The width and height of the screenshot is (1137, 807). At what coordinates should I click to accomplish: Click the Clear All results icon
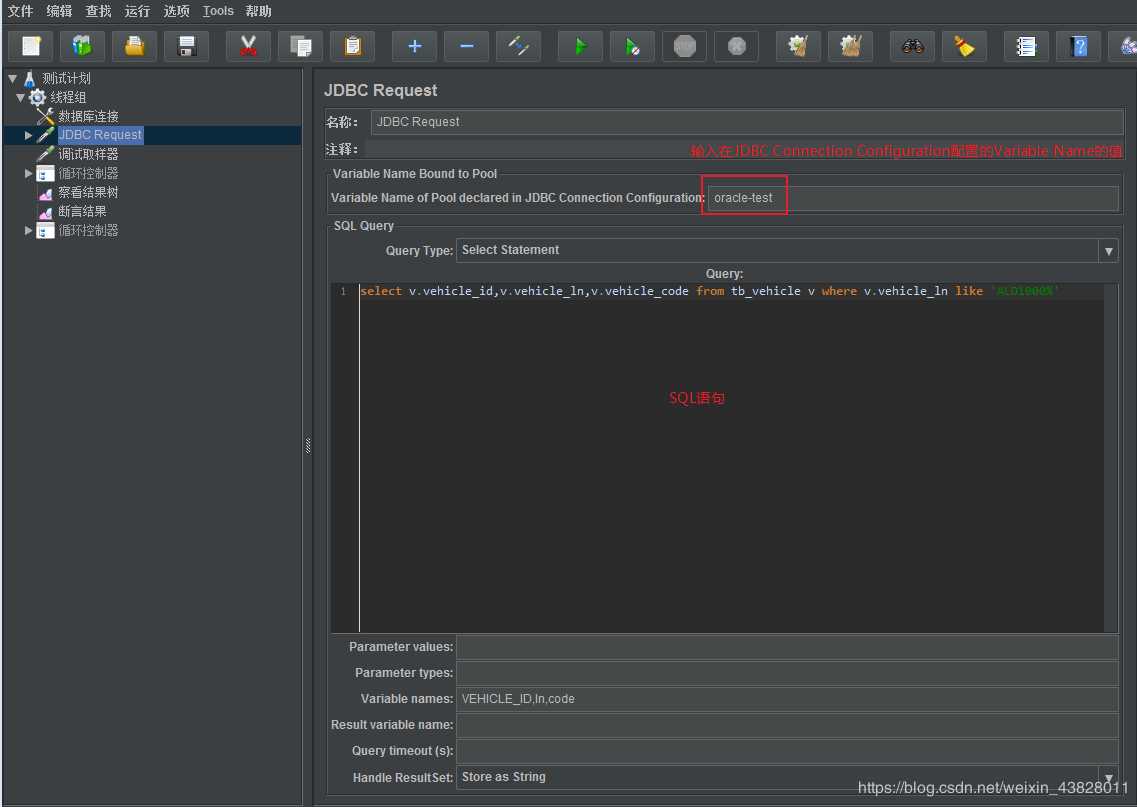point(851,46)
